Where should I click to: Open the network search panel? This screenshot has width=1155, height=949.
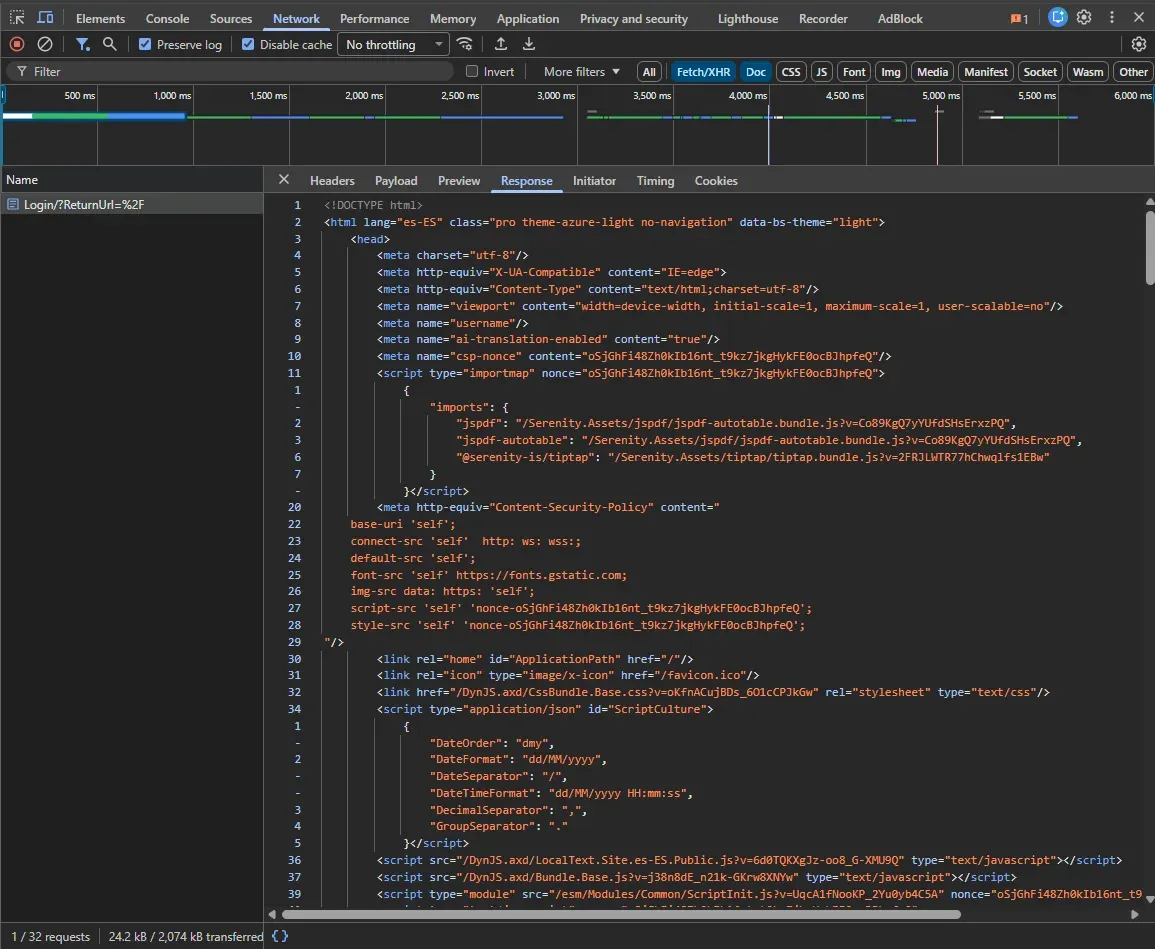coord(110,44)
